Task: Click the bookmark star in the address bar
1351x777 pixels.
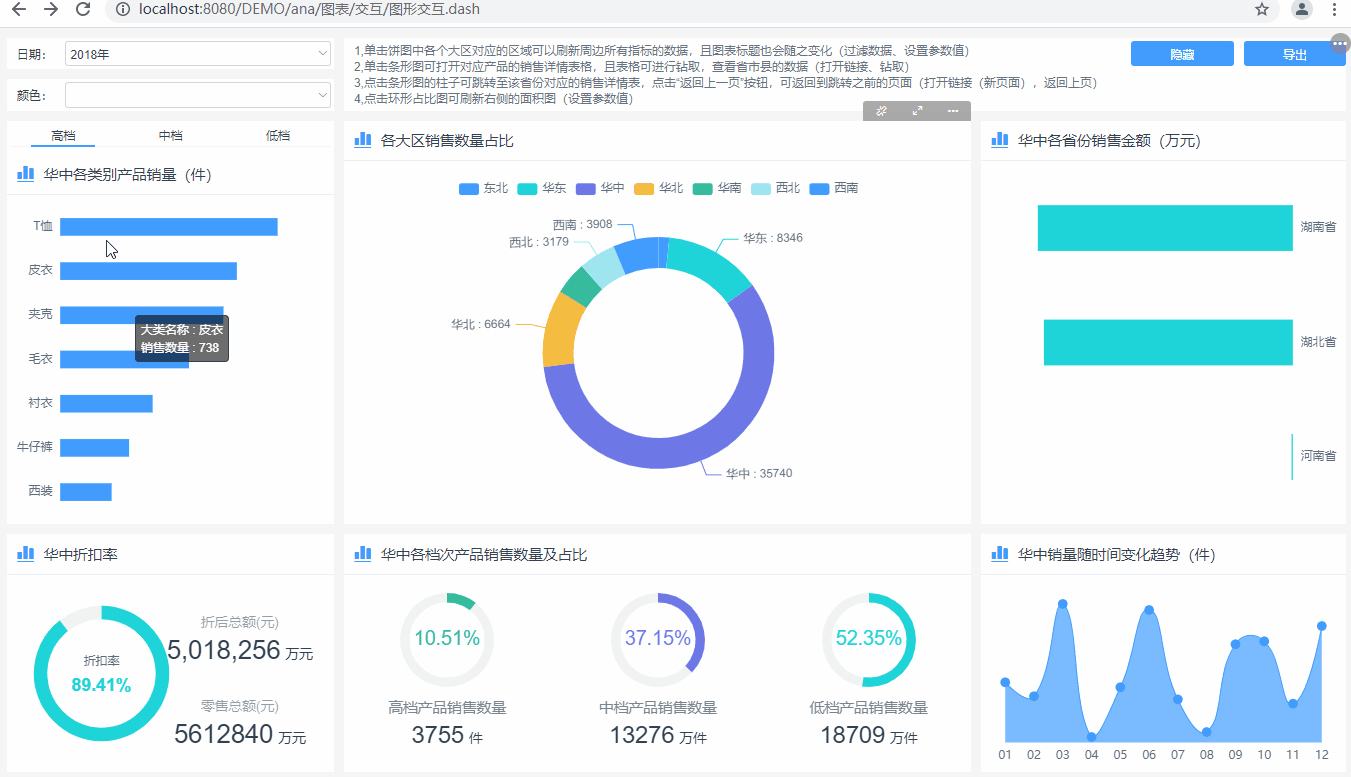Action: 1263,9
